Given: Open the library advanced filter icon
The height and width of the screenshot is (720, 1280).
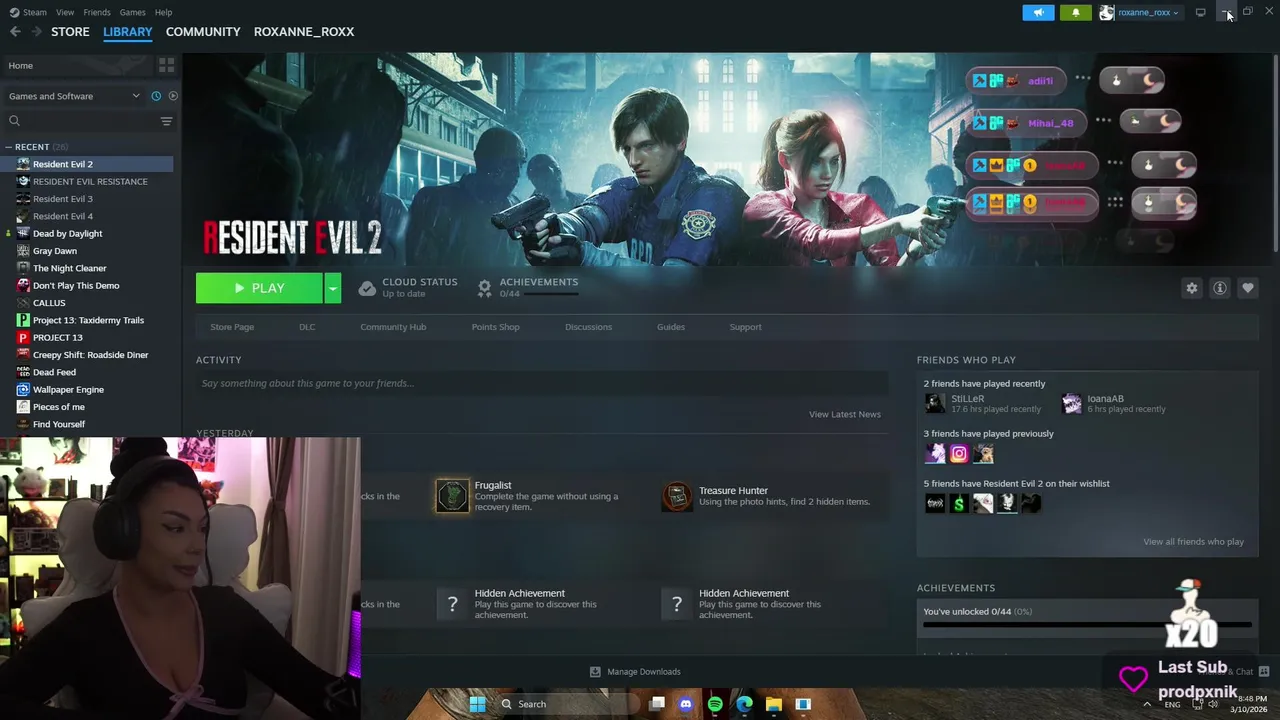Looking at the screenshot, I should point(166,121).
